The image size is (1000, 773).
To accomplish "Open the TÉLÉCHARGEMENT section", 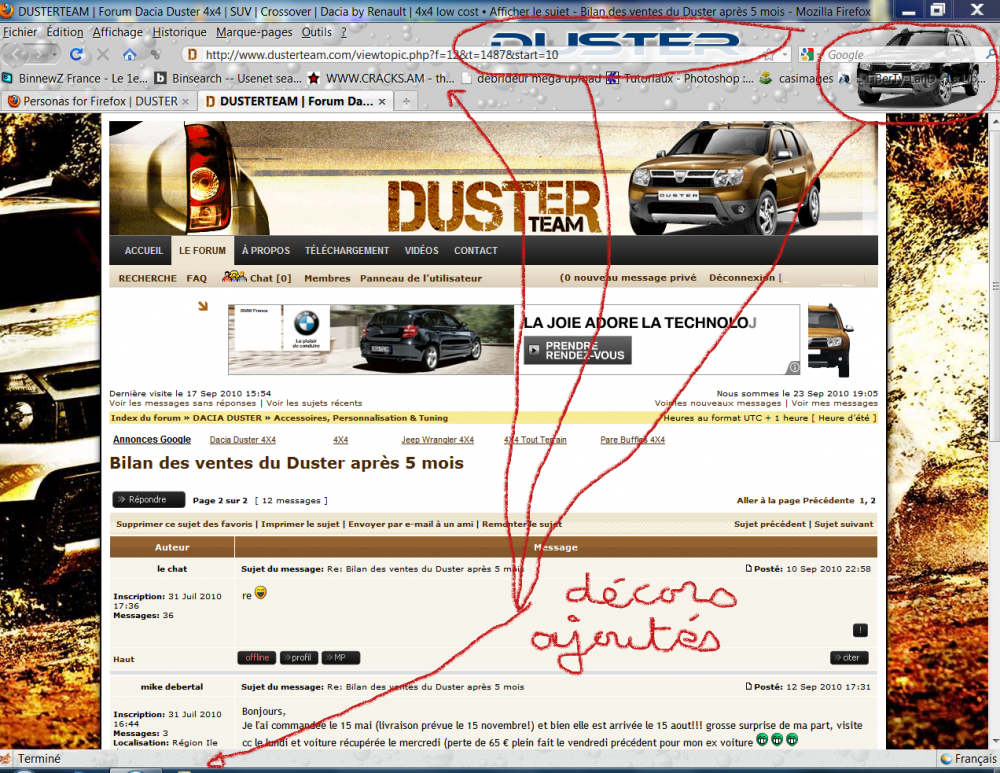I will click(347, 251).
